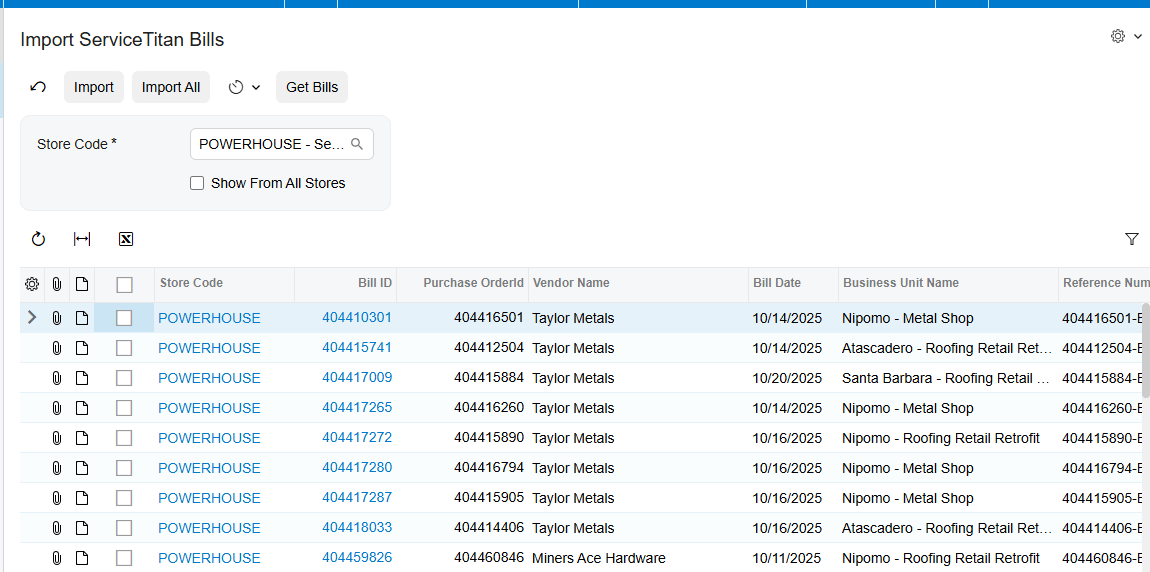The image size is (1150, 572).
Task: Open attachments for bill 404459826
Action: pos(56,558)
